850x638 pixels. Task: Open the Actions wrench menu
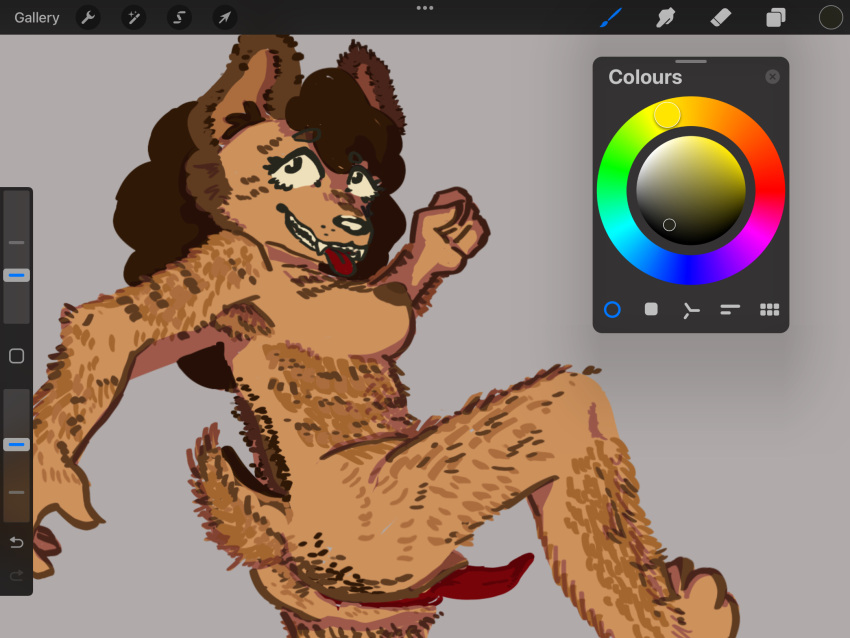point(88,18)
